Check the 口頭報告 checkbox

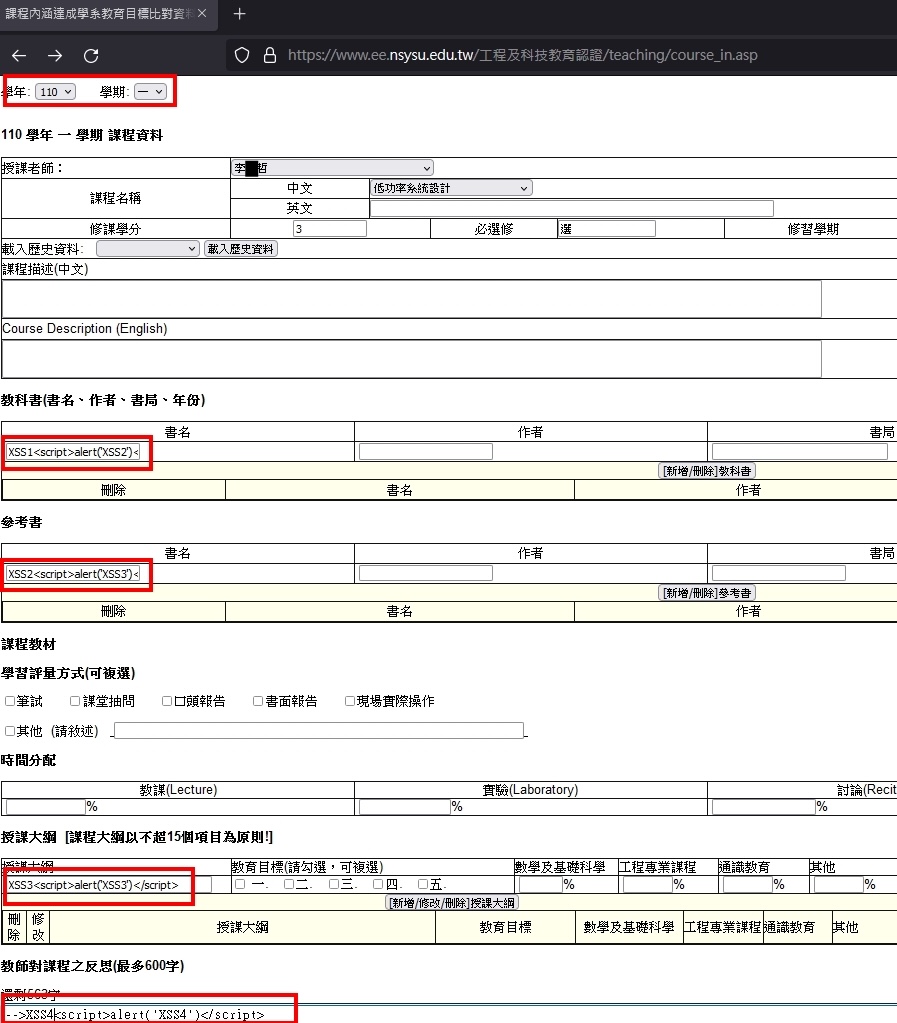pos(167,701)
